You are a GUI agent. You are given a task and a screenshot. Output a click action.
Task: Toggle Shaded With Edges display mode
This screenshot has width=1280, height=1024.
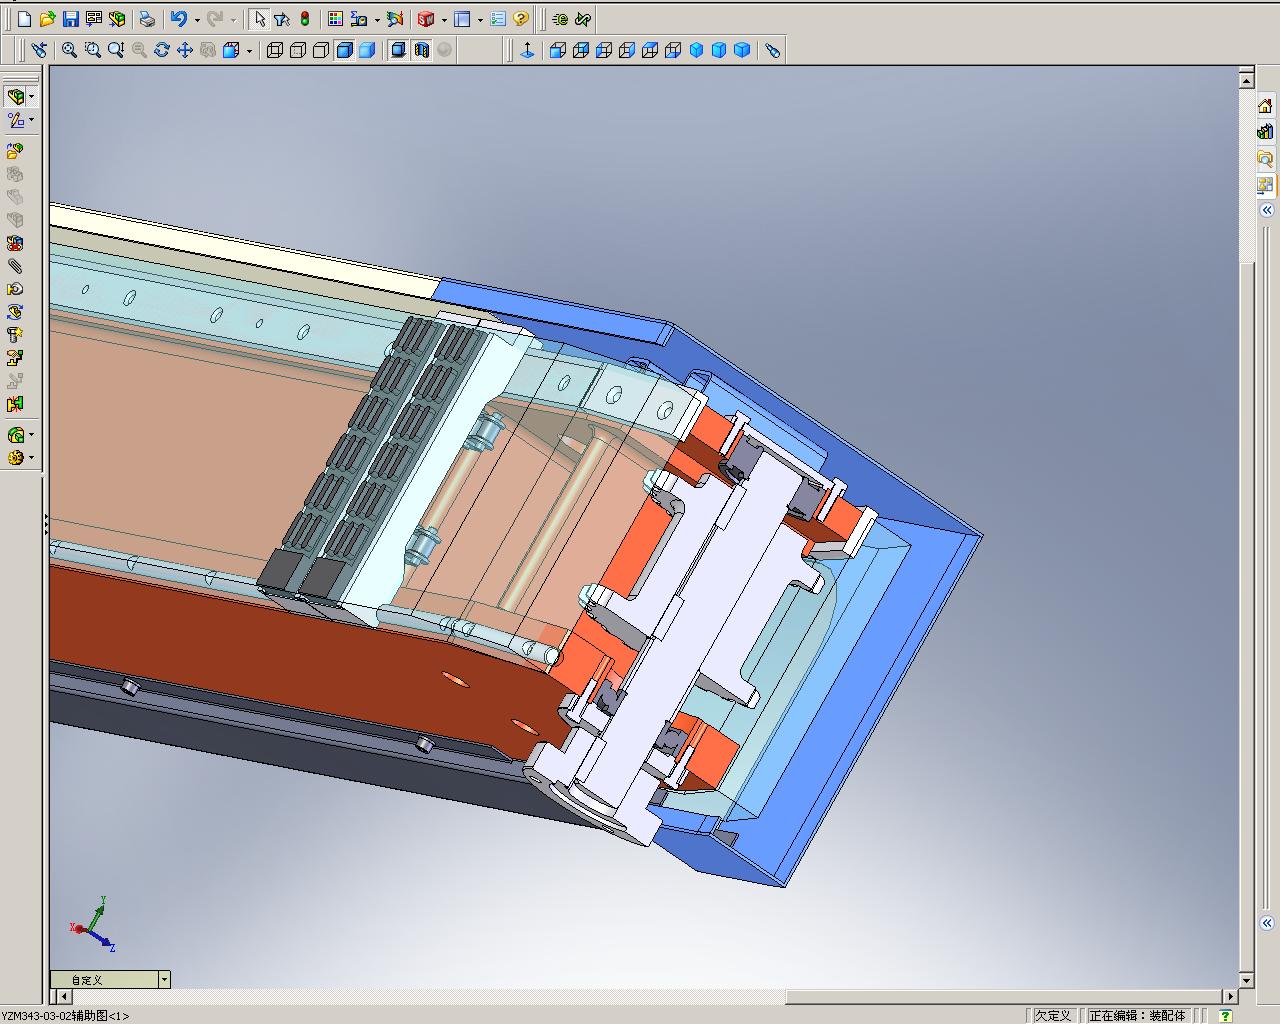pyautogui.click(x=344, y=50)
